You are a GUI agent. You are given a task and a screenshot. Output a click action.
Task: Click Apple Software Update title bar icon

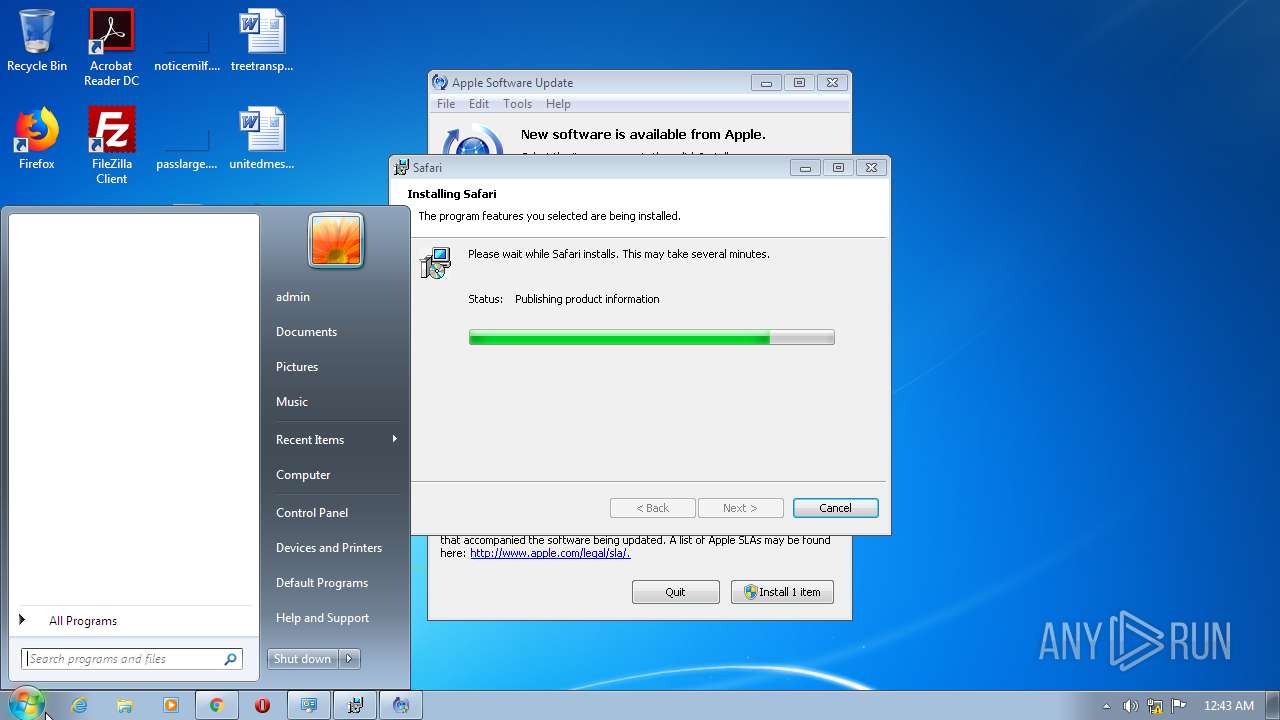tap(439, 83)
